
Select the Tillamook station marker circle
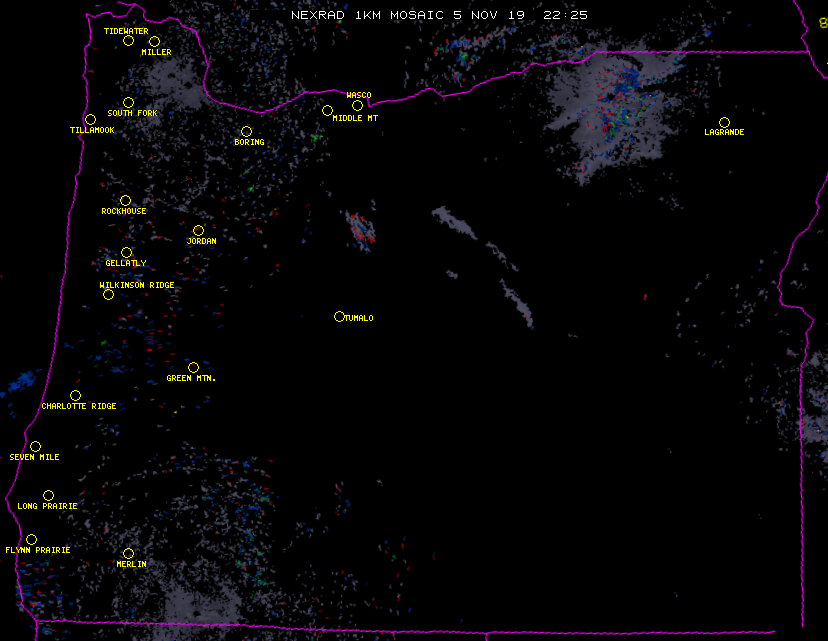point(90,120)
